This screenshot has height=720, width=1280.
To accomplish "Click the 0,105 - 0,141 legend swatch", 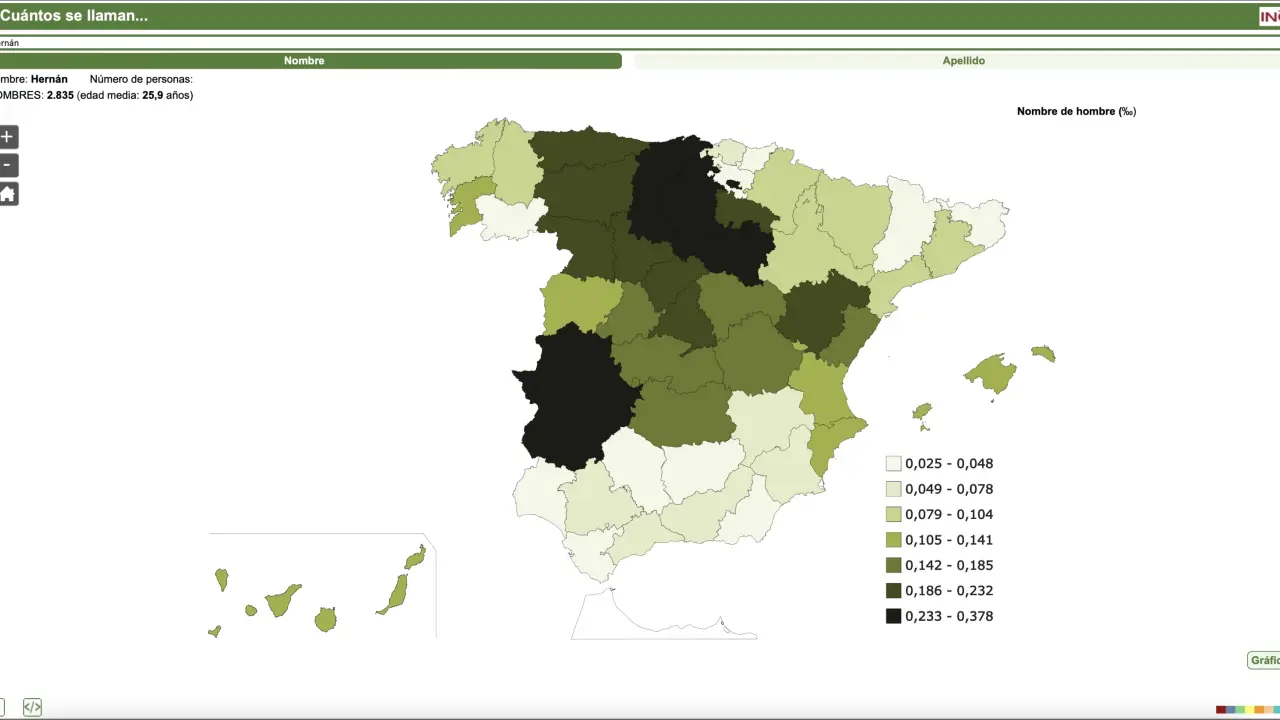I will [x=893, y=540].
